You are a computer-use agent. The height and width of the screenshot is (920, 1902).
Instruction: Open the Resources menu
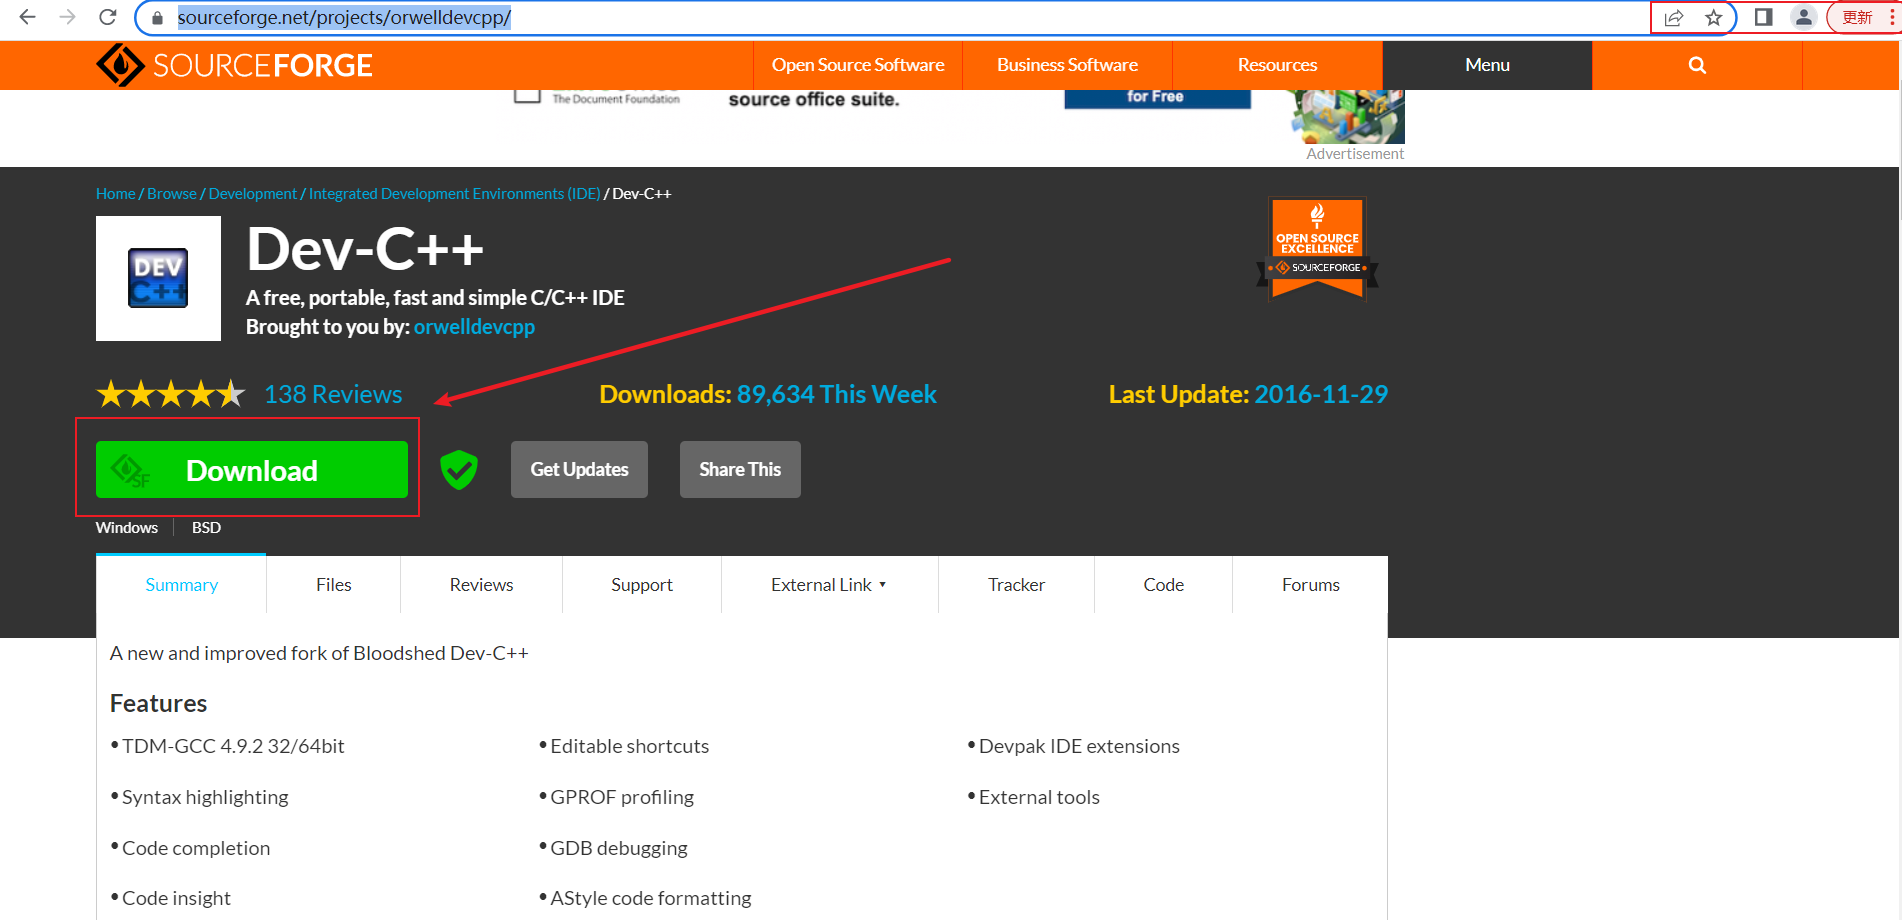coord(1277,65)
